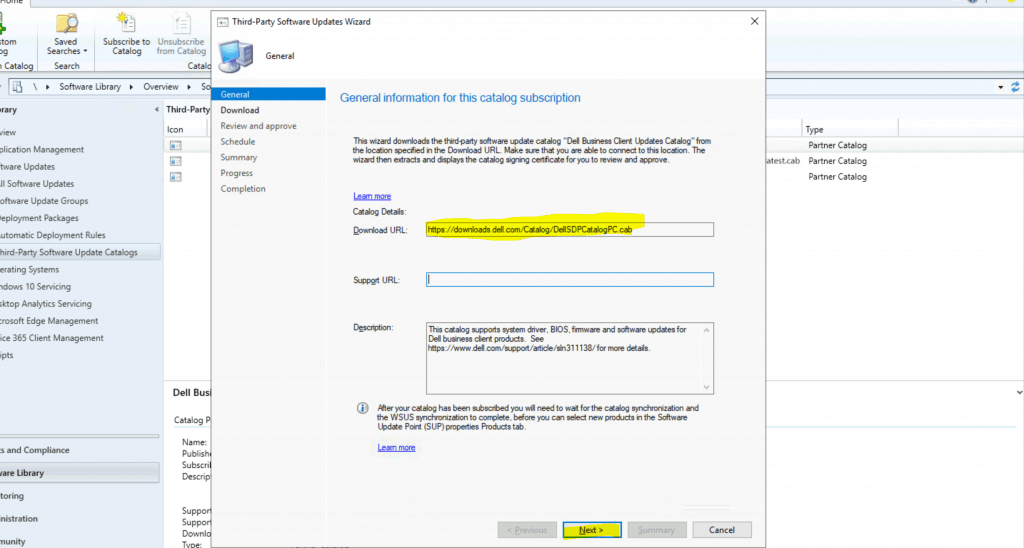Image resolution: width=1024 pixels, height=548 pixels.
Task: Click third catalog row icon in list
Action: pos(176,176)
